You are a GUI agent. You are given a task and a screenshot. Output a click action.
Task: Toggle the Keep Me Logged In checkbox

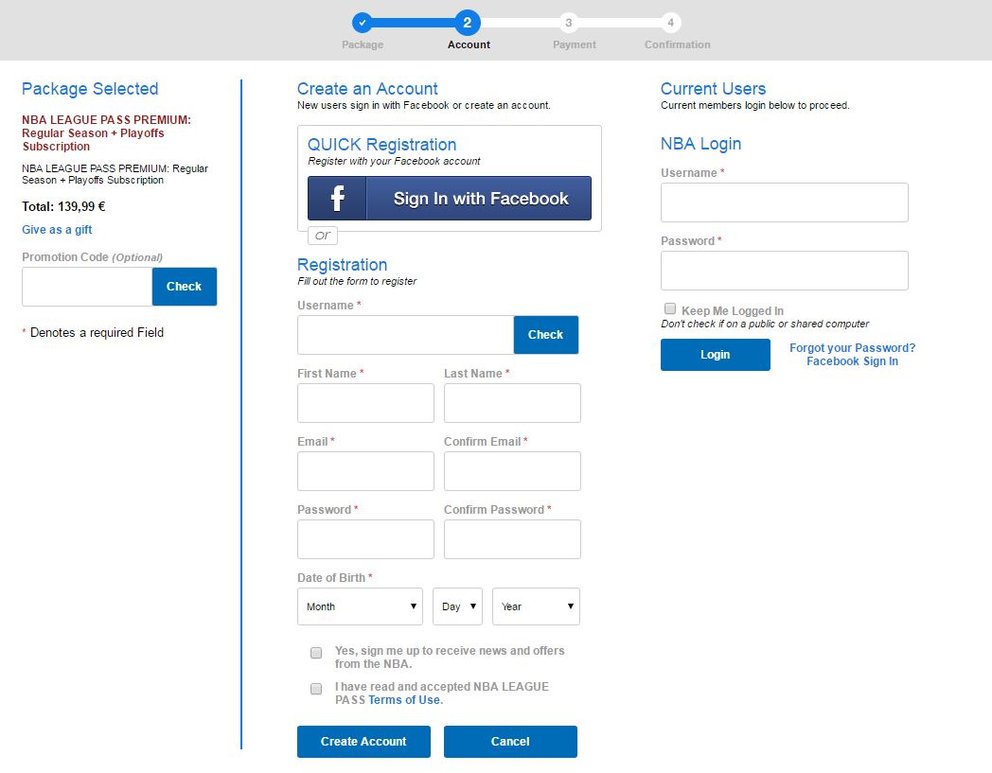point(670,309)
